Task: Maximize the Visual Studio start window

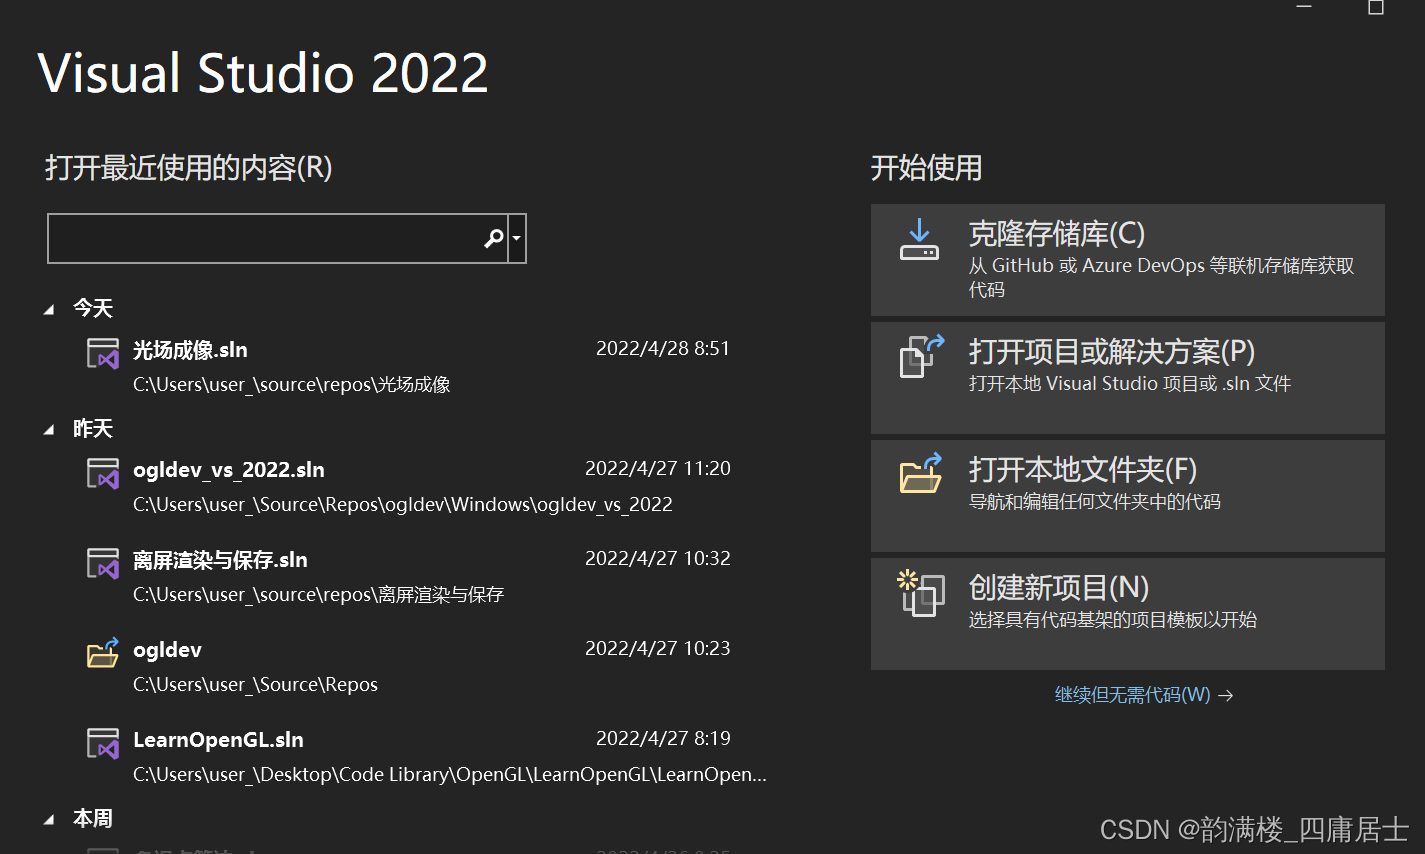Action: pos(1376,7)
